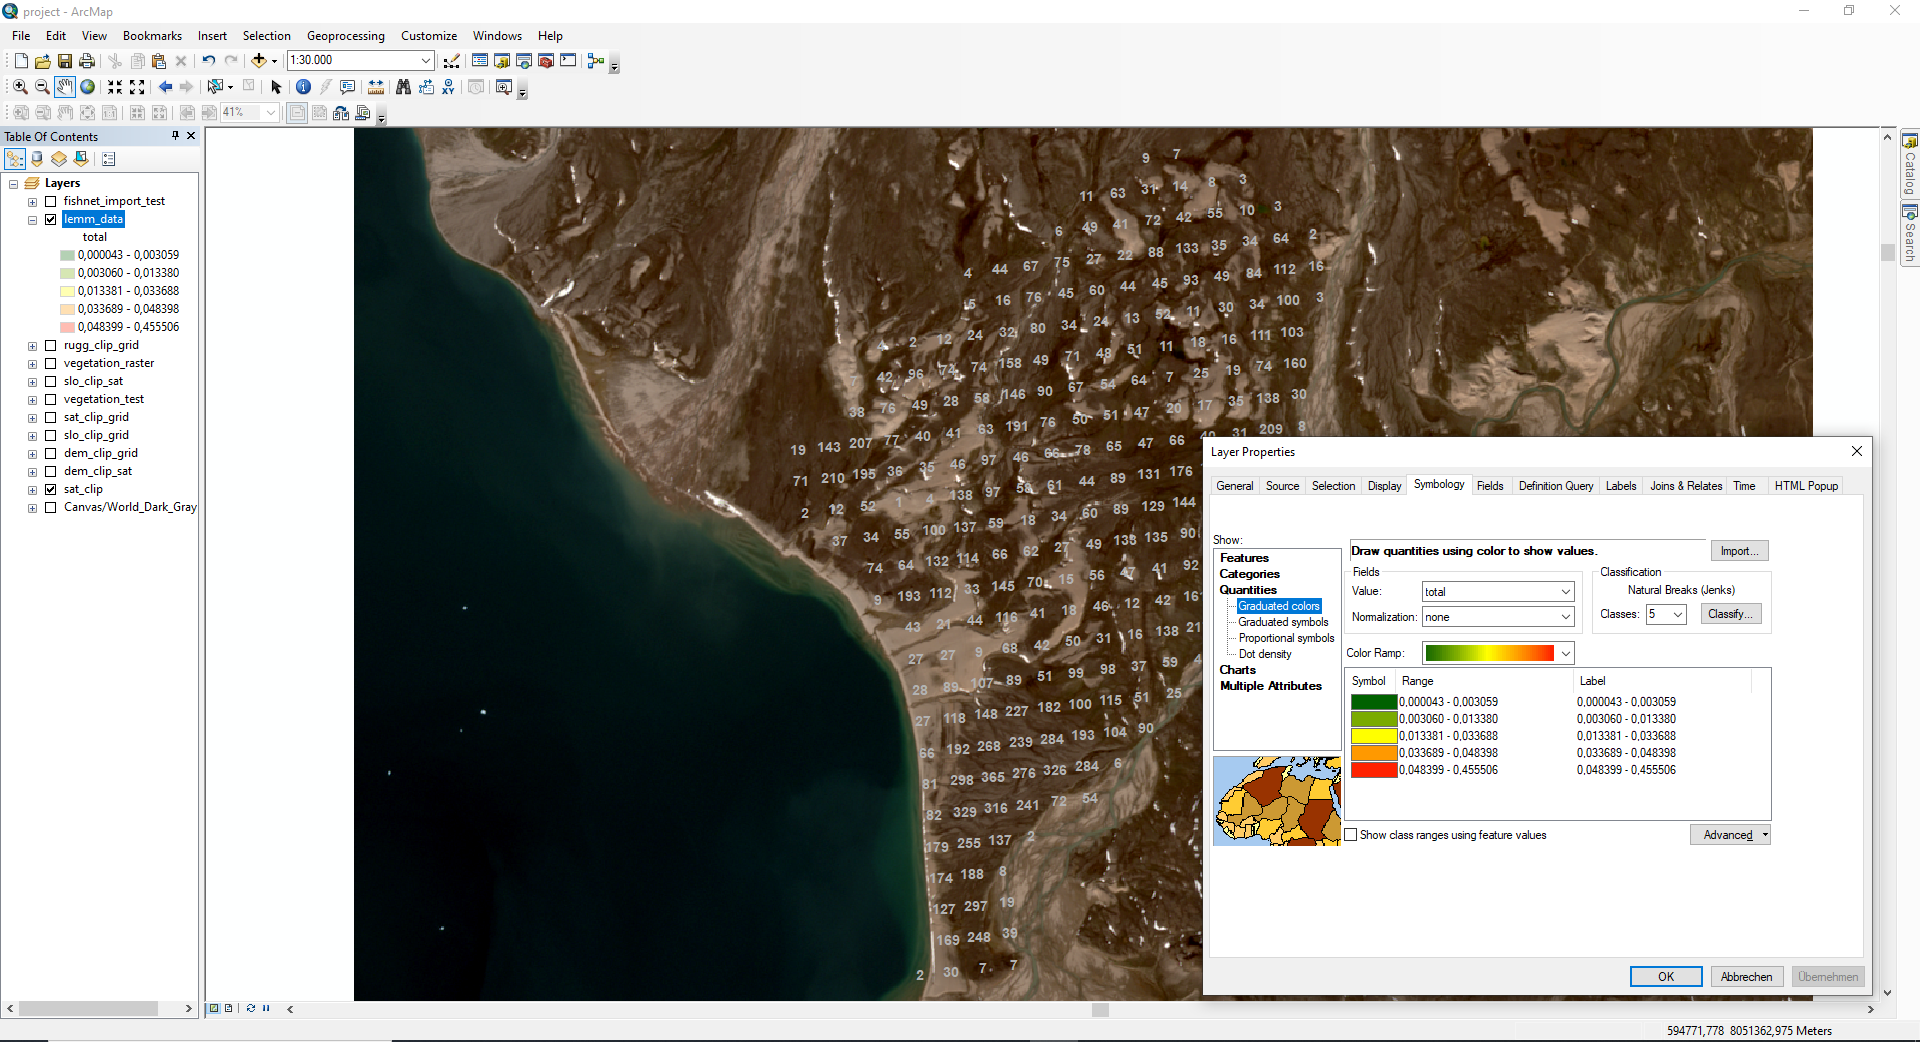Click the red 0,048399 - 0,455506 symbol swatch
This screenshot has width=1920, height=1042.
click(x=1374, y=770)
